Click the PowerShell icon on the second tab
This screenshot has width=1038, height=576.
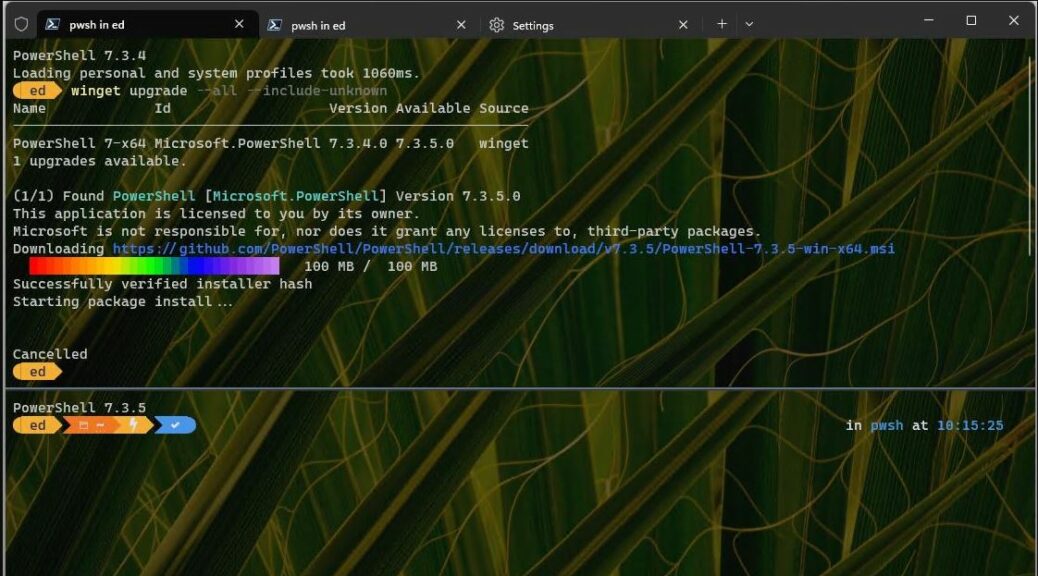click(x=273, y=24)
